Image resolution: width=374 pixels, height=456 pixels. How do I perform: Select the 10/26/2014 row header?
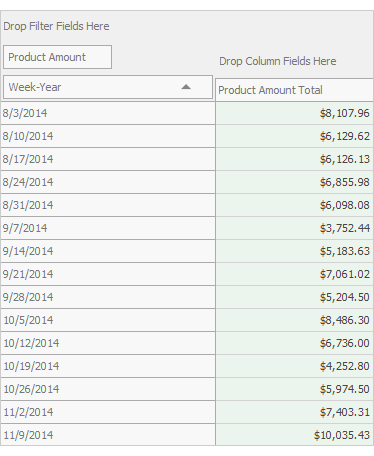108,389
